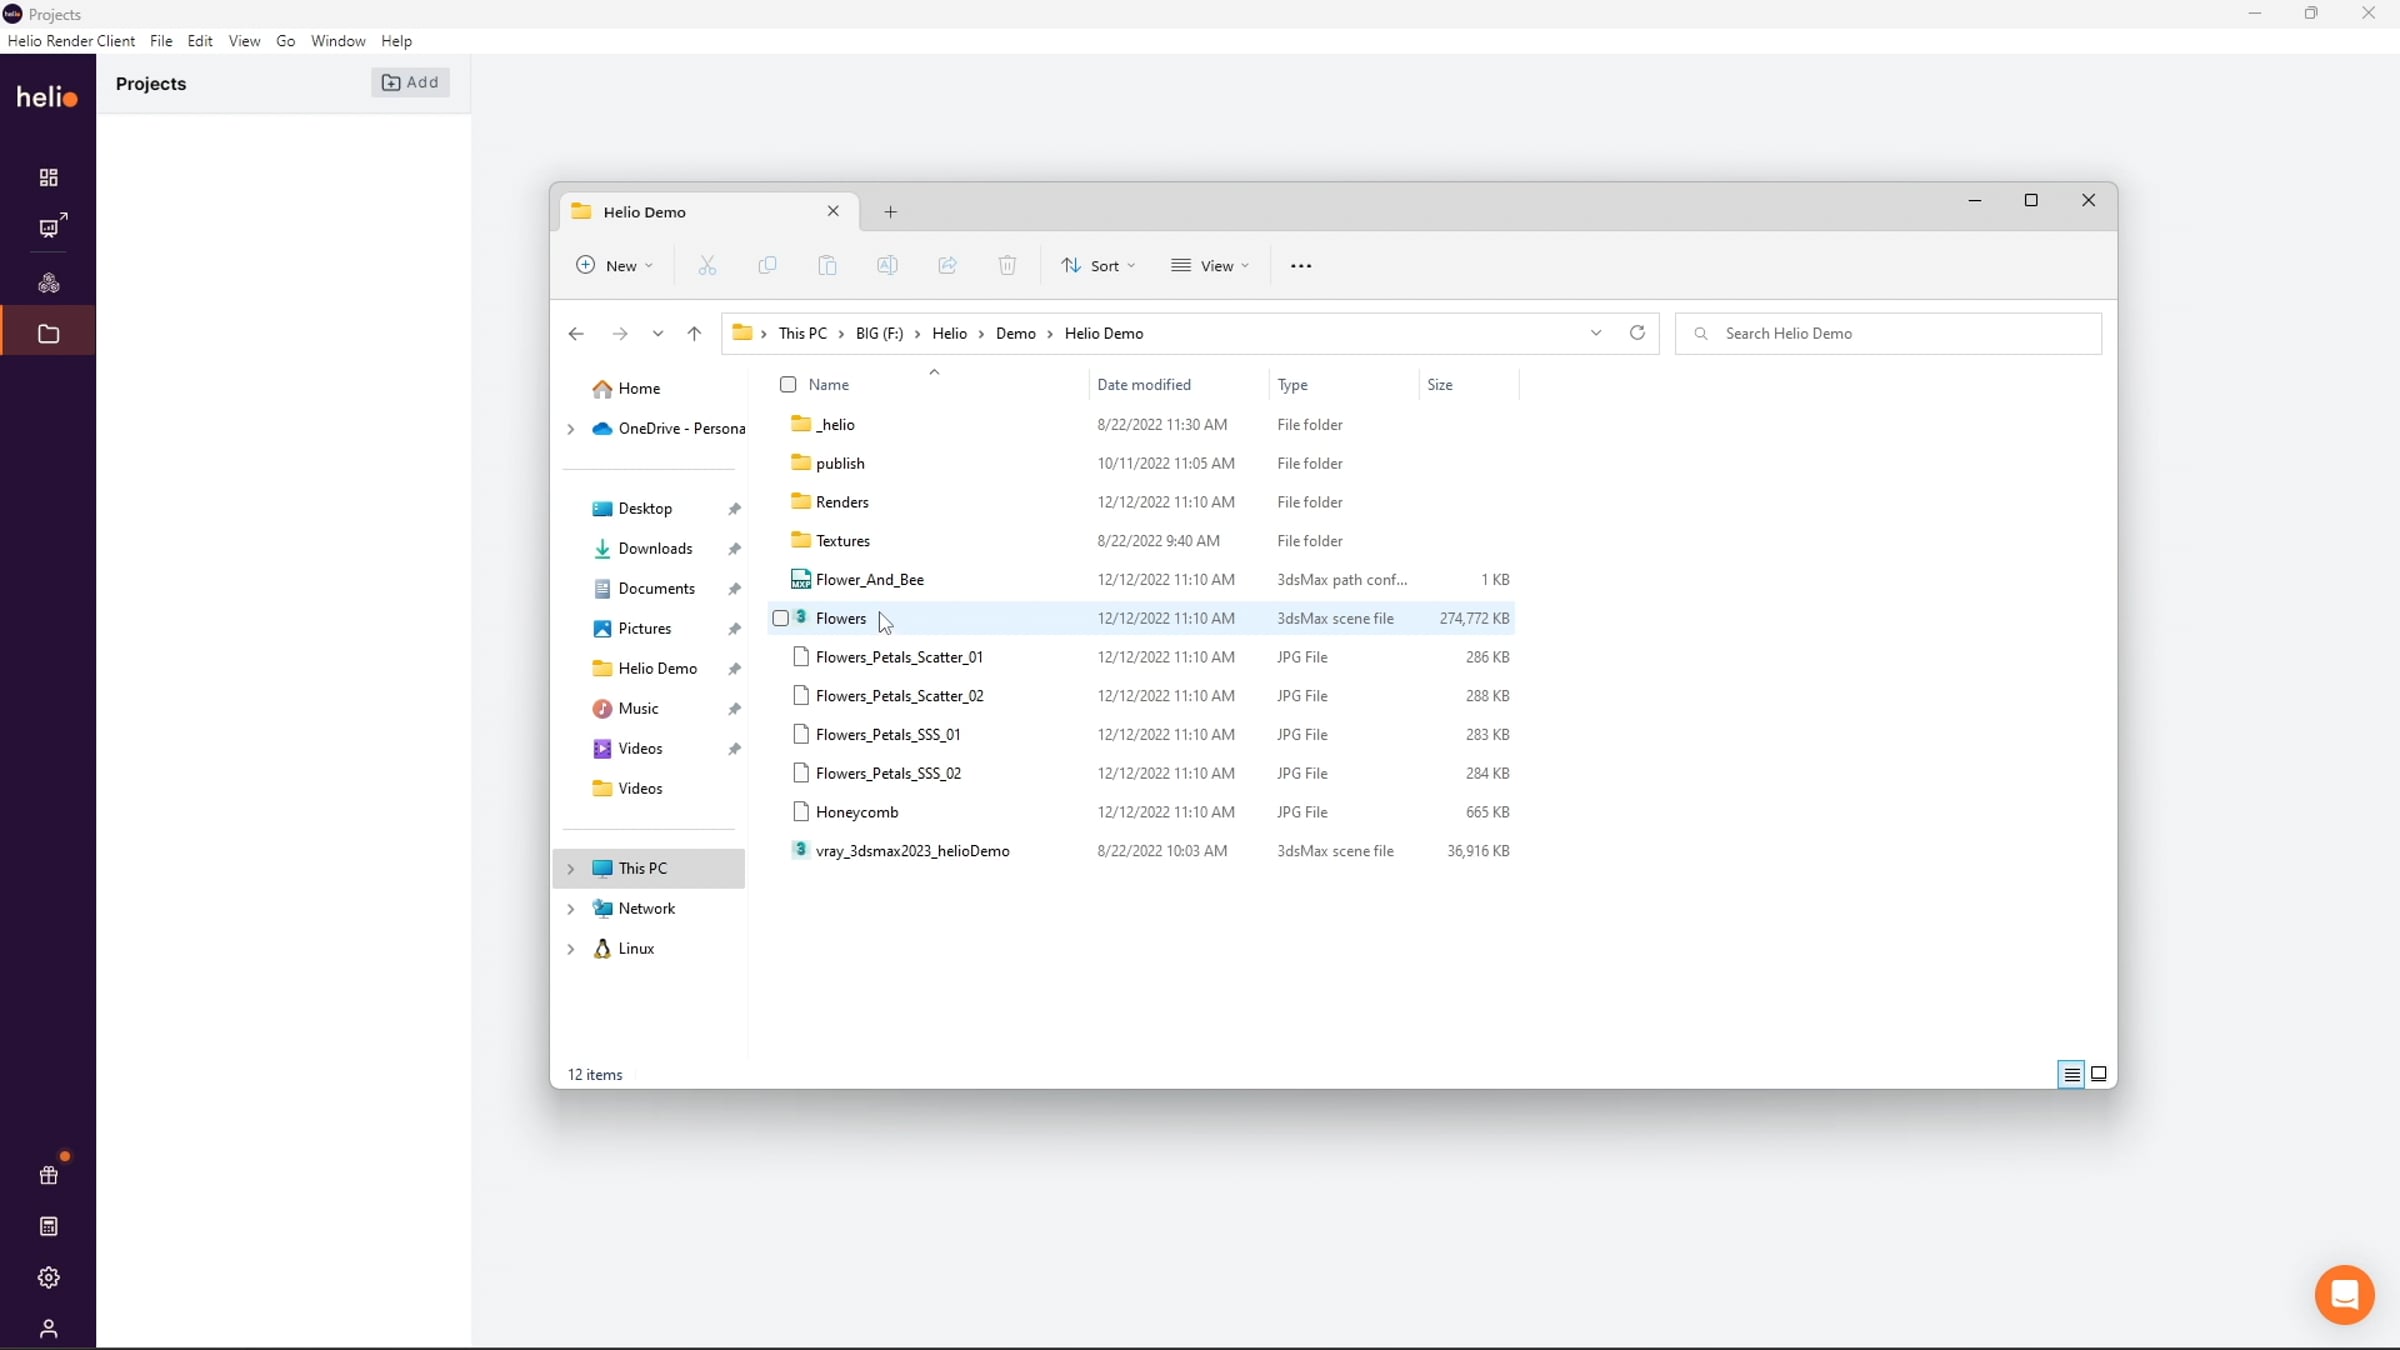
Task: Open the Window menu in Helio
Action: click(x=338, y=41)
